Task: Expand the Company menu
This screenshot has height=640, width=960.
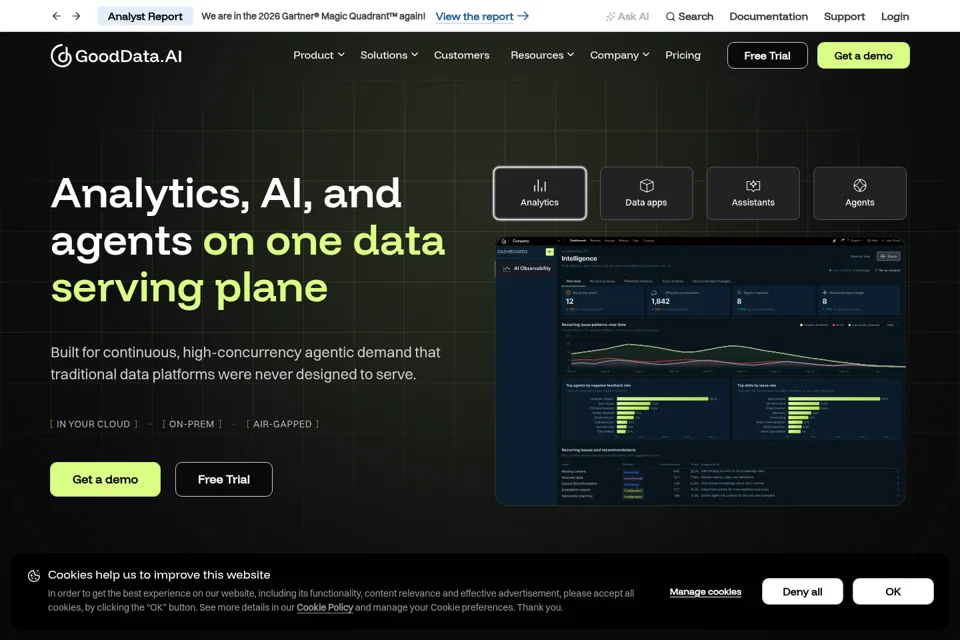Action: click(619, 55)
